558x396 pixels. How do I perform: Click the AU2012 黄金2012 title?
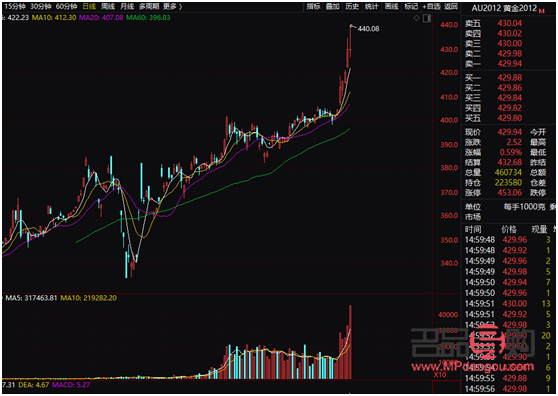coord(504,8)
